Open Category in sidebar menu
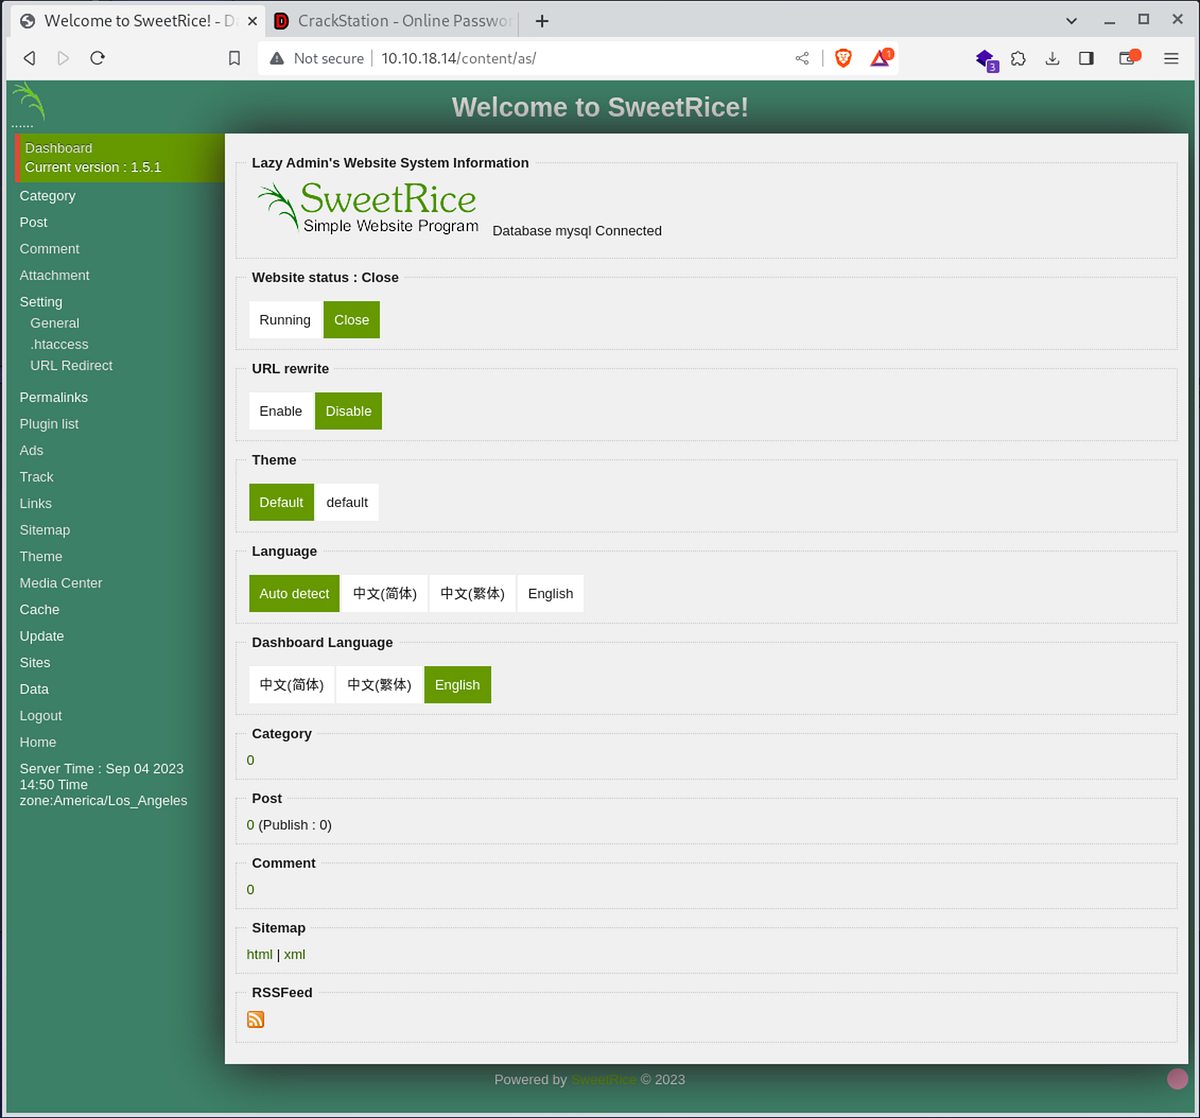 point(47,196)
